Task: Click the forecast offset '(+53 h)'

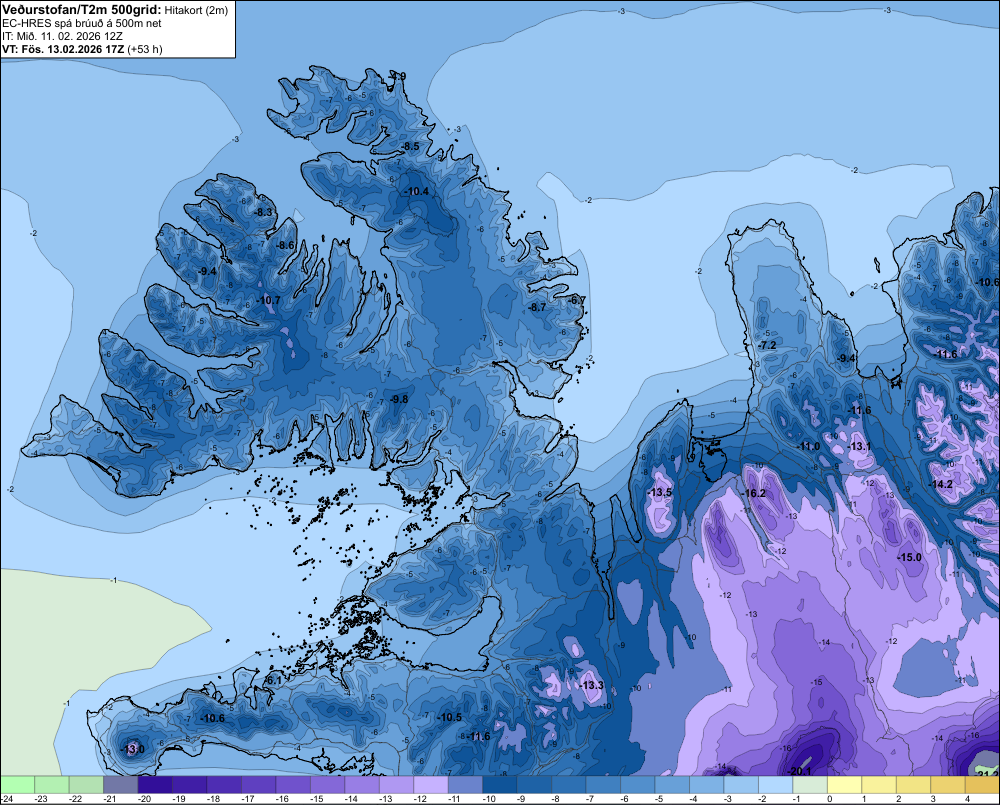Action: pos(145,49)
